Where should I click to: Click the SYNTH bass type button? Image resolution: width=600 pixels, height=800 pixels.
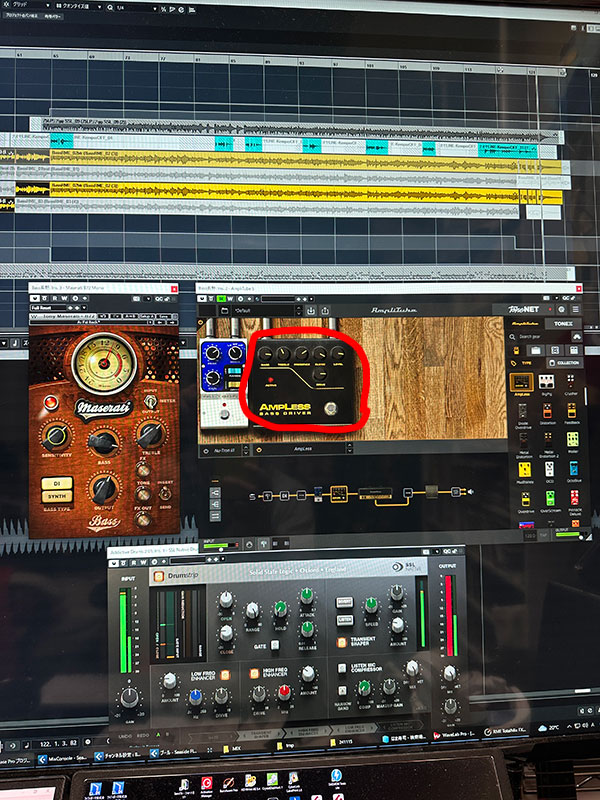tap(57, 496)
